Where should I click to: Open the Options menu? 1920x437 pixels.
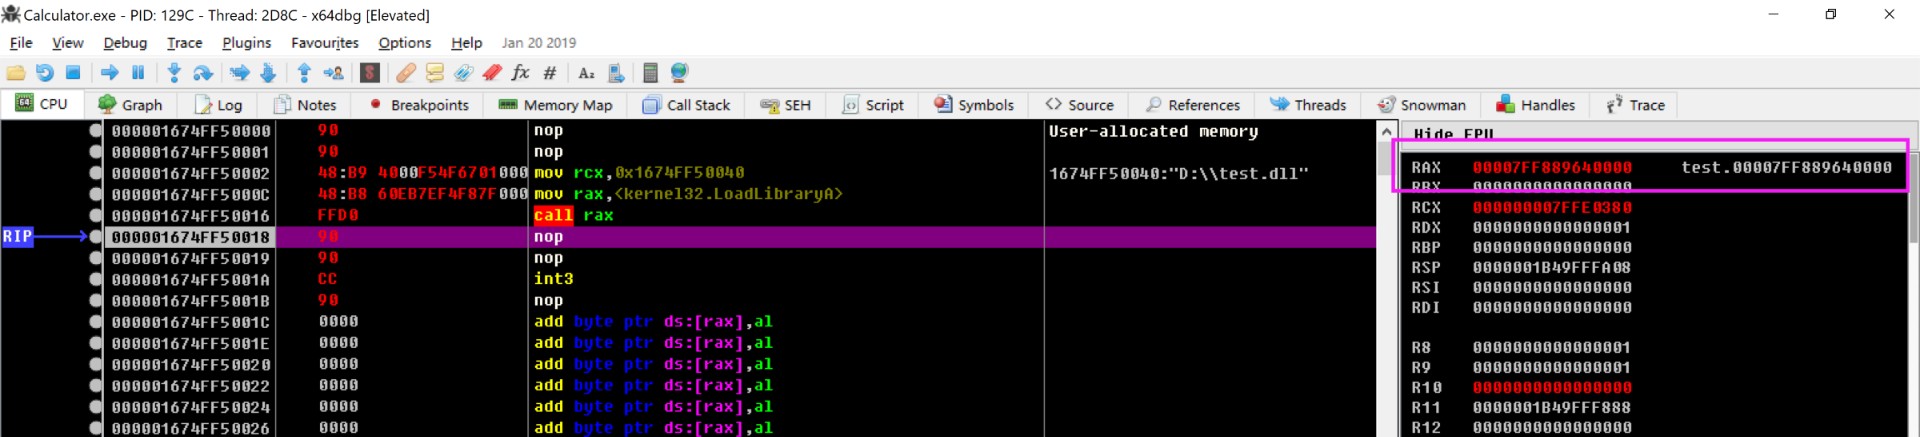(x=405, y=43)
